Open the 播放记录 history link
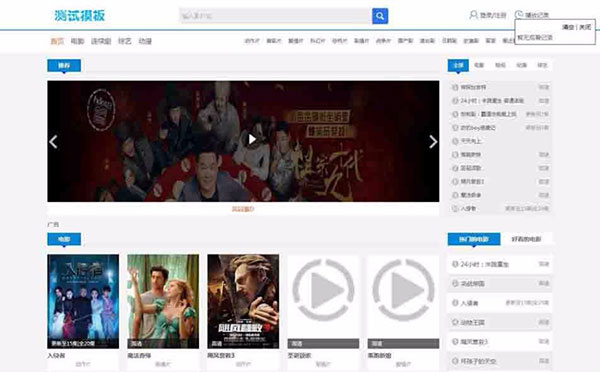 (537, 15)
